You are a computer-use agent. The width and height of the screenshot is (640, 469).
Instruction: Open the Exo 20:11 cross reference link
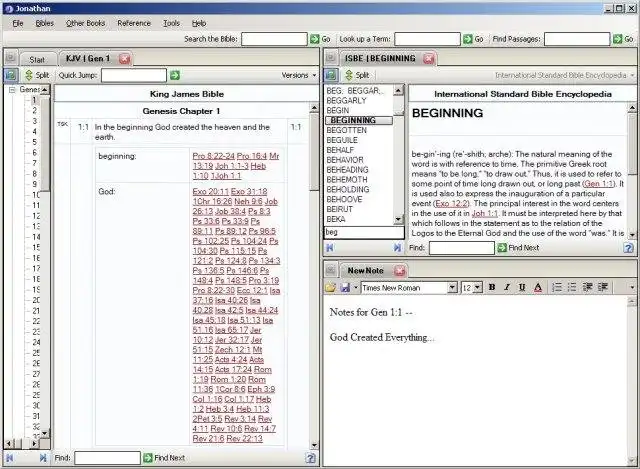pos(211,191)
